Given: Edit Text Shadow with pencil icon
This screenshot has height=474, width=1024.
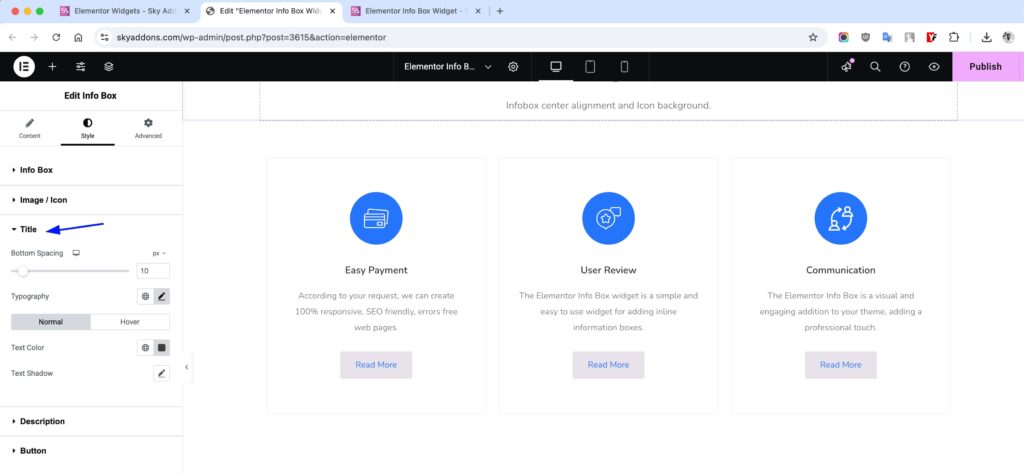Looking at the screenshot, I should click(x=161, y=373).
